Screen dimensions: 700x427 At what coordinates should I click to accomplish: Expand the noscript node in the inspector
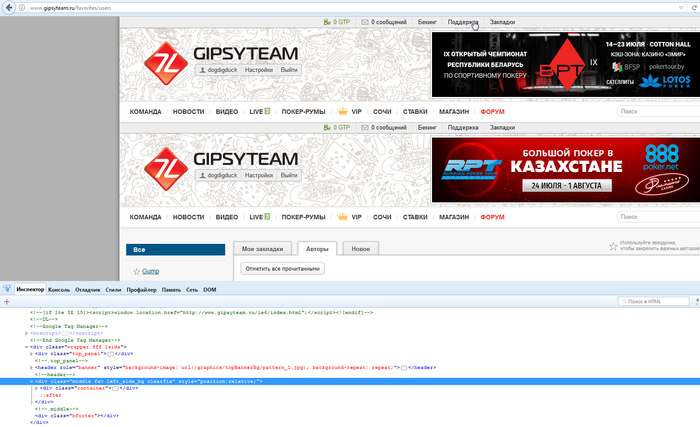(26, 333)
